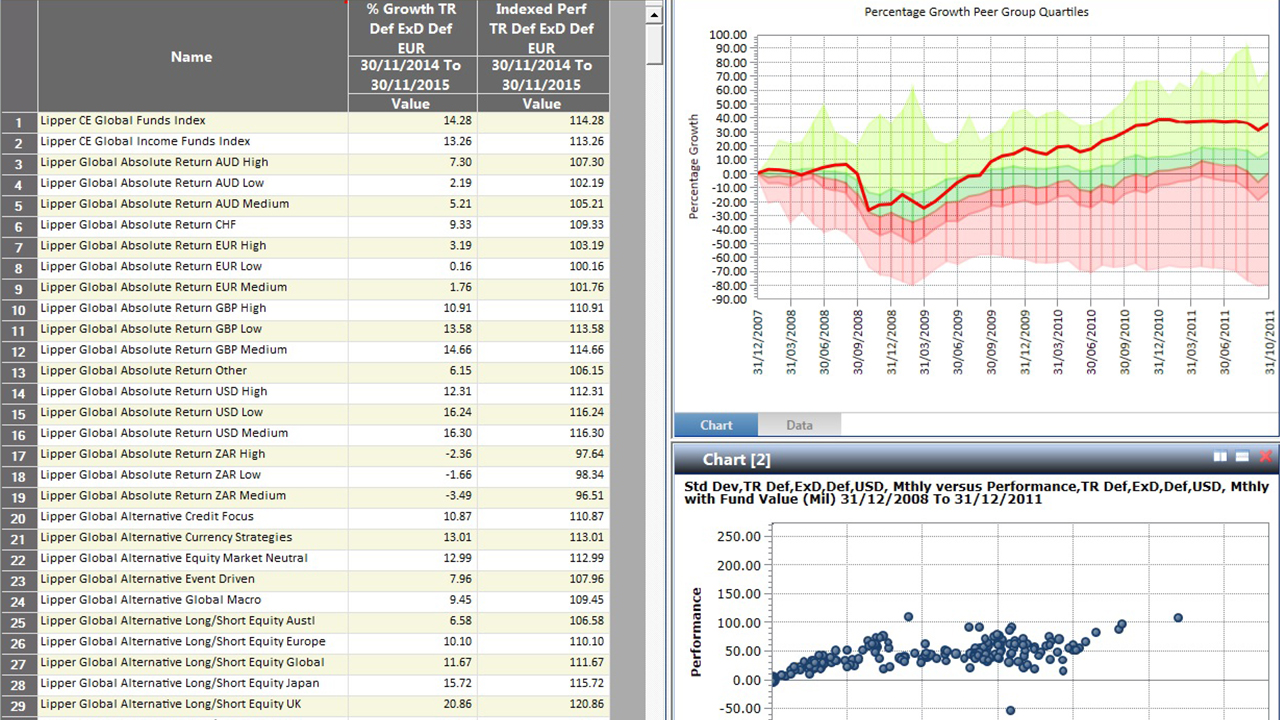The image size is (1280, 720).
Task: Select row number 20 header
Action: [x=19, y=518]
